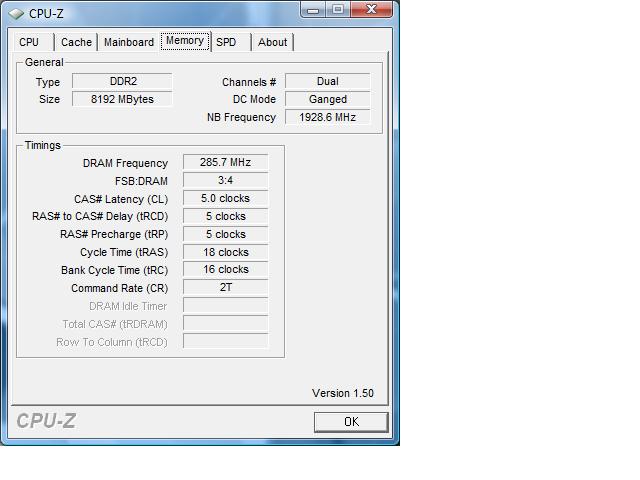This screenshot has height=480, width=640.
Task: Click the Type field showing DDR2
Action: [x=122, y=81]
